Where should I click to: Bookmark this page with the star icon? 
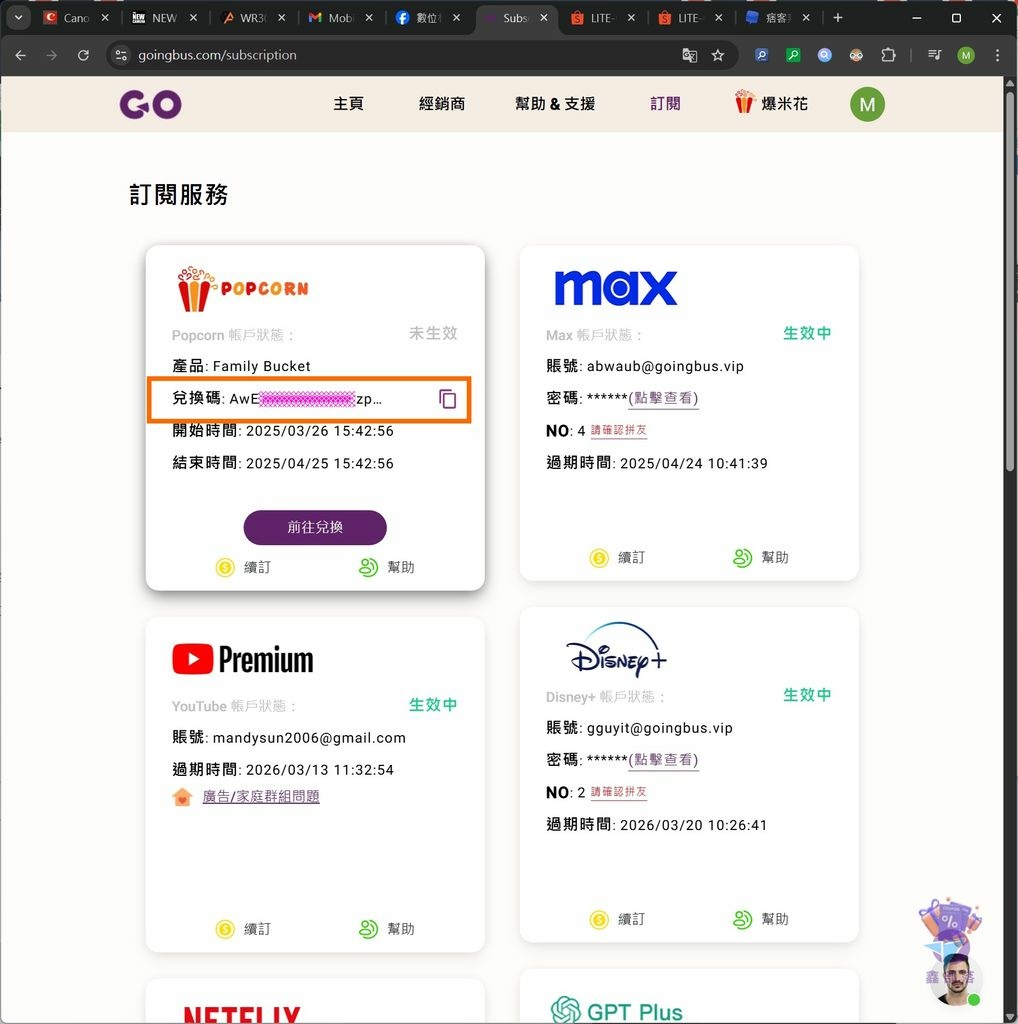tap(718, 56)
